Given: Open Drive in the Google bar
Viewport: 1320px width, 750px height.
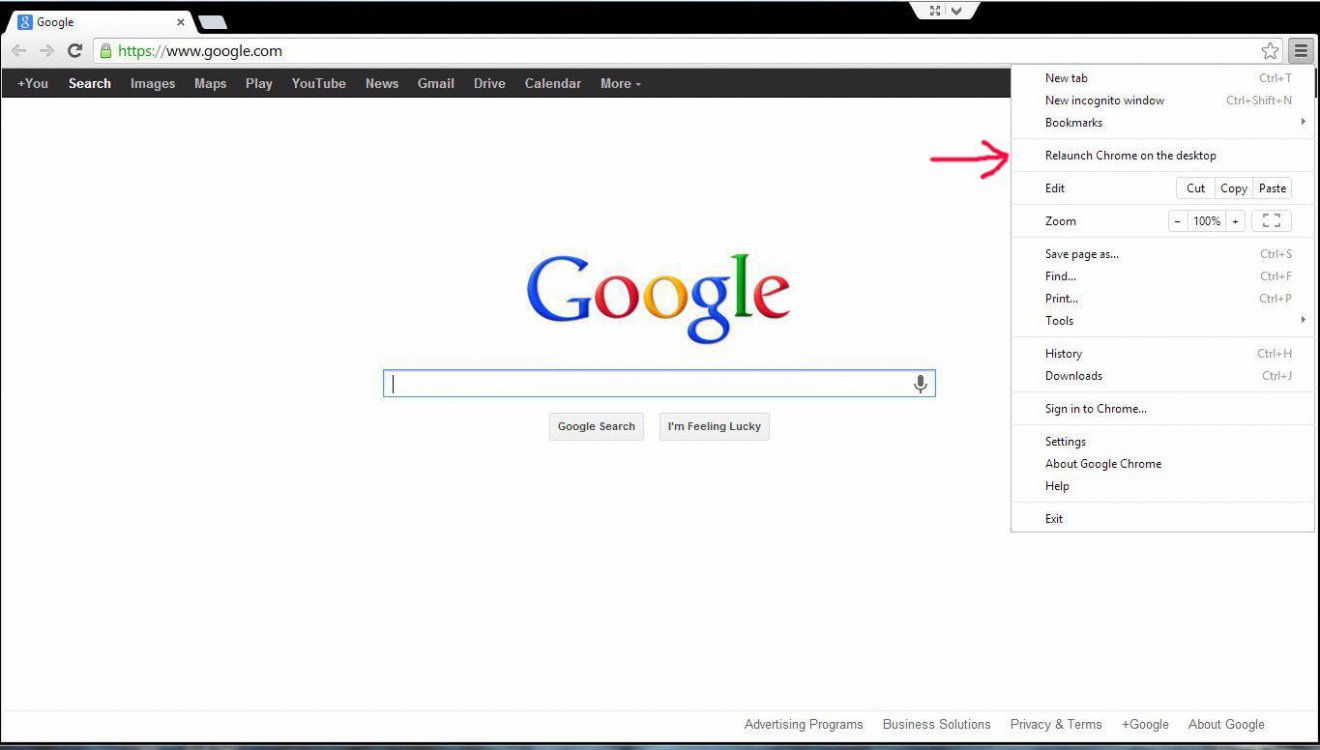Looking at the screenshot, I should (x=490, y=84).
